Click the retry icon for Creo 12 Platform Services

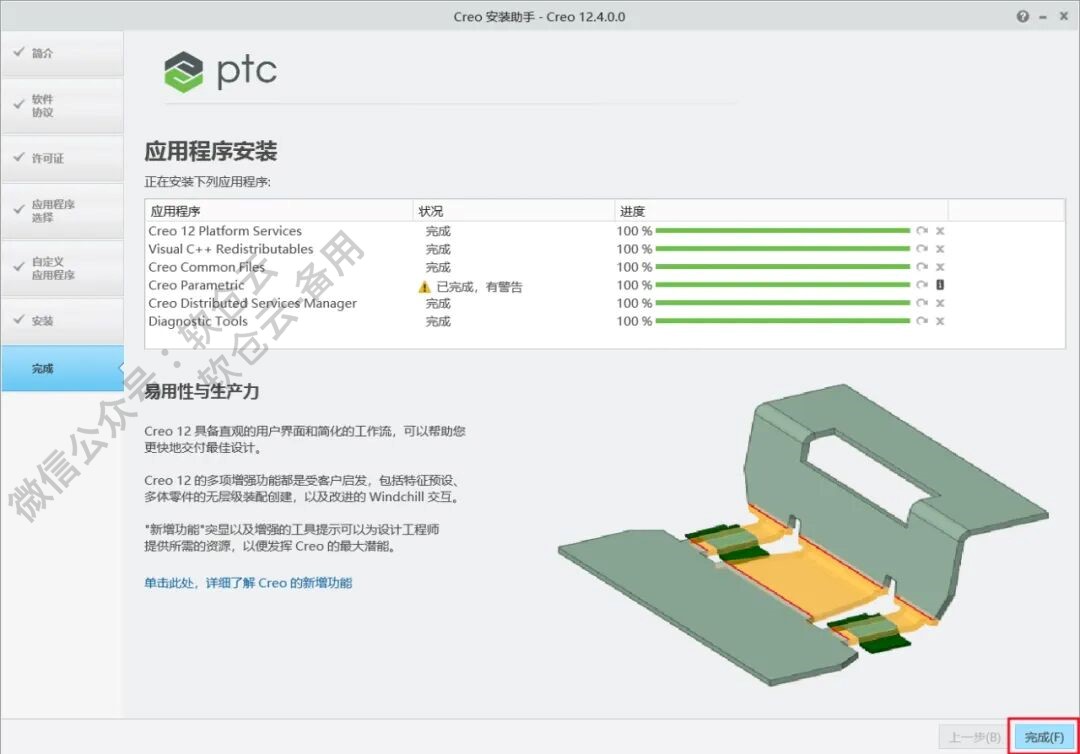point(922,230)
